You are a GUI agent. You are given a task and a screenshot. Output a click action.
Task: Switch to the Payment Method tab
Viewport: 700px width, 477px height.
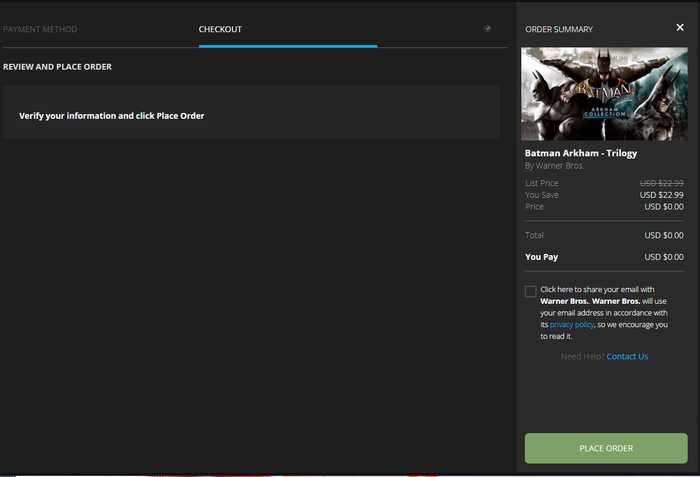click(x=40, y=29)
